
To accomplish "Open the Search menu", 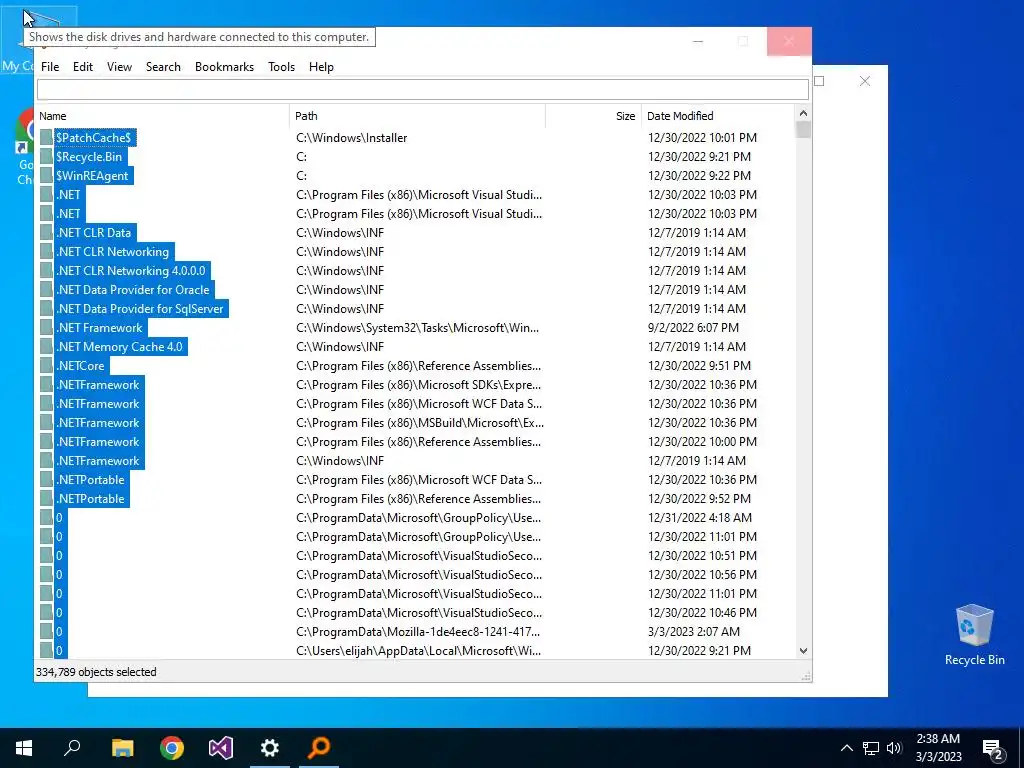I will point(163,67).
